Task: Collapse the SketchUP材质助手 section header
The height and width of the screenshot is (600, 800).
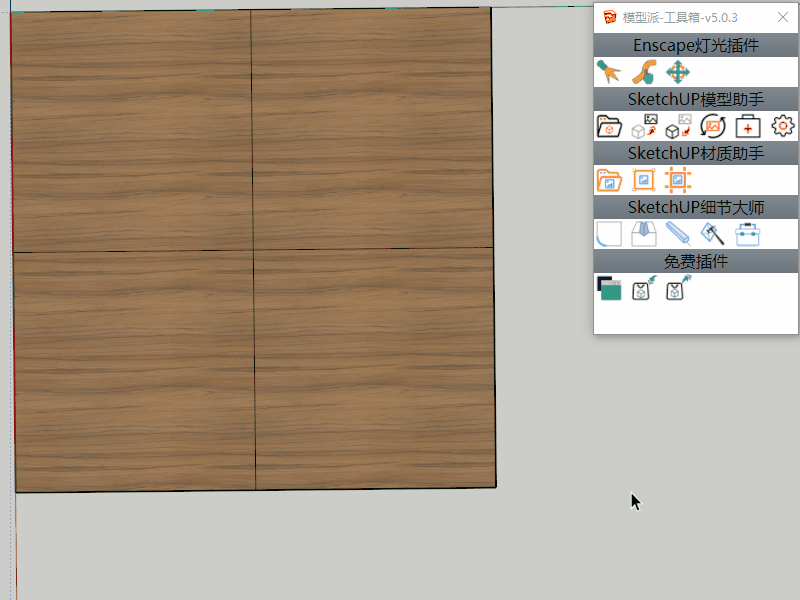Action: (x=696, y=153)
